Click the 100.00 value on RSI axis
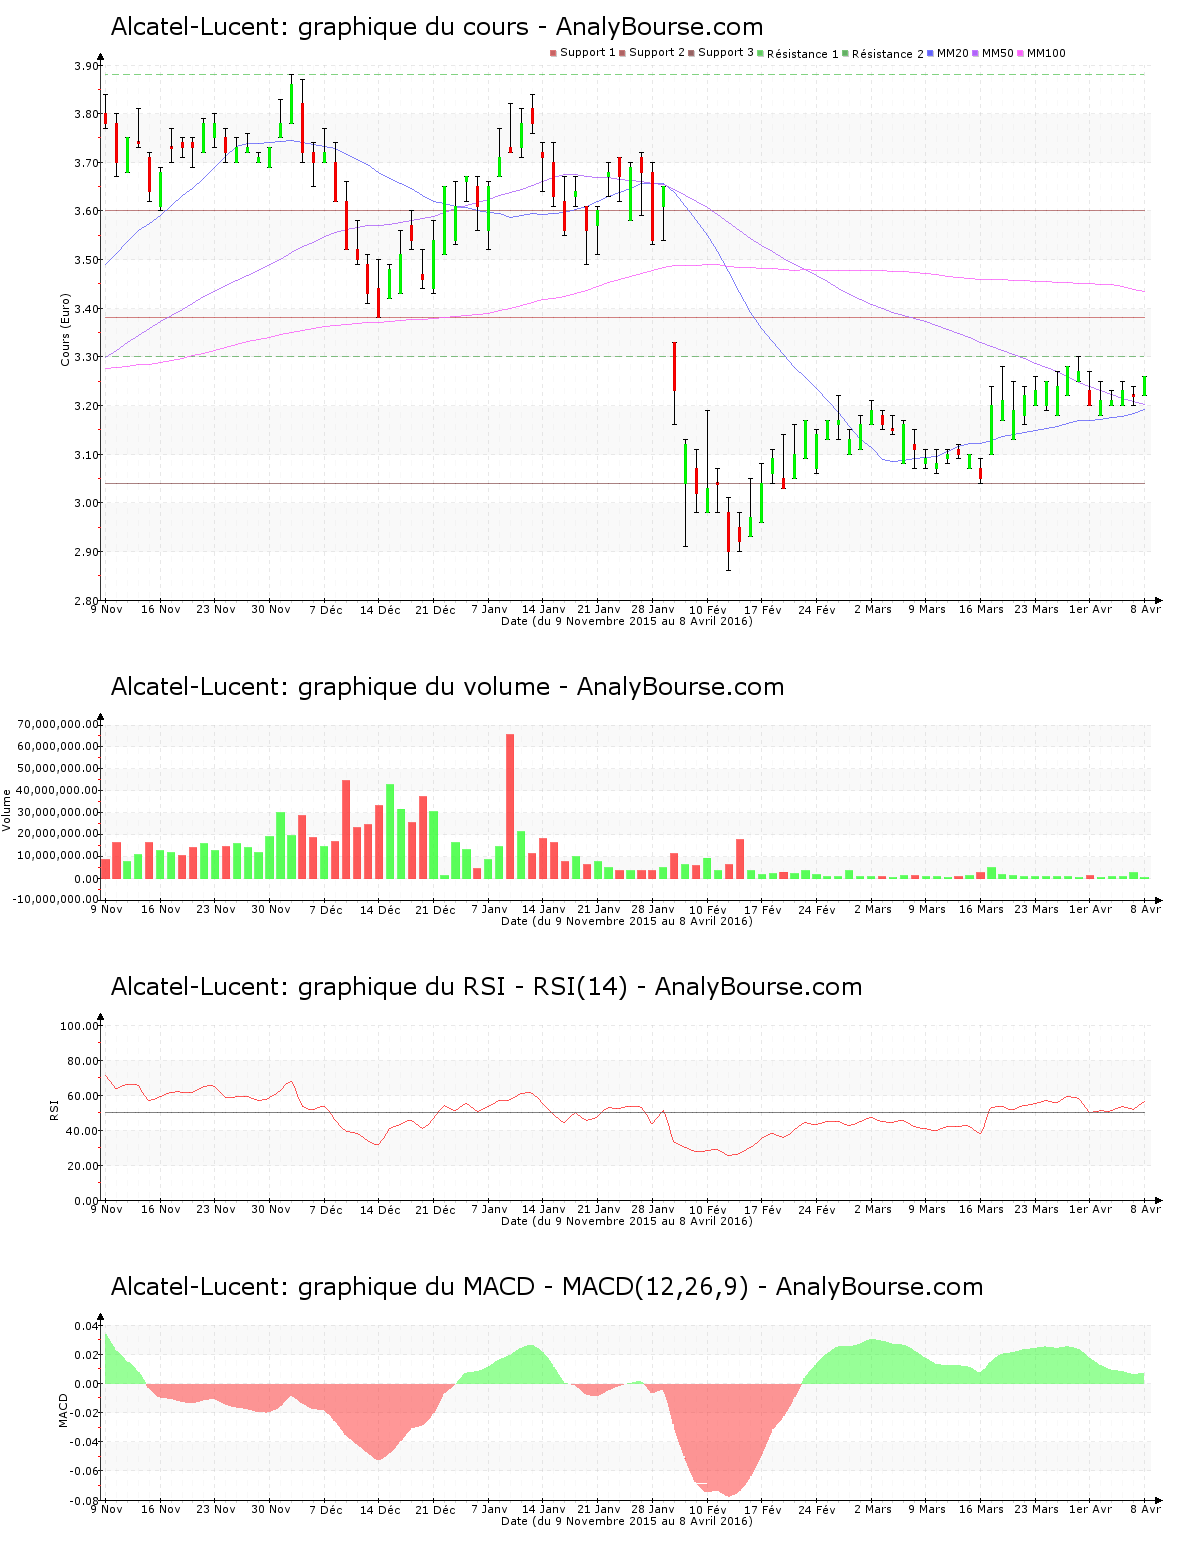 pos(80,1026)
